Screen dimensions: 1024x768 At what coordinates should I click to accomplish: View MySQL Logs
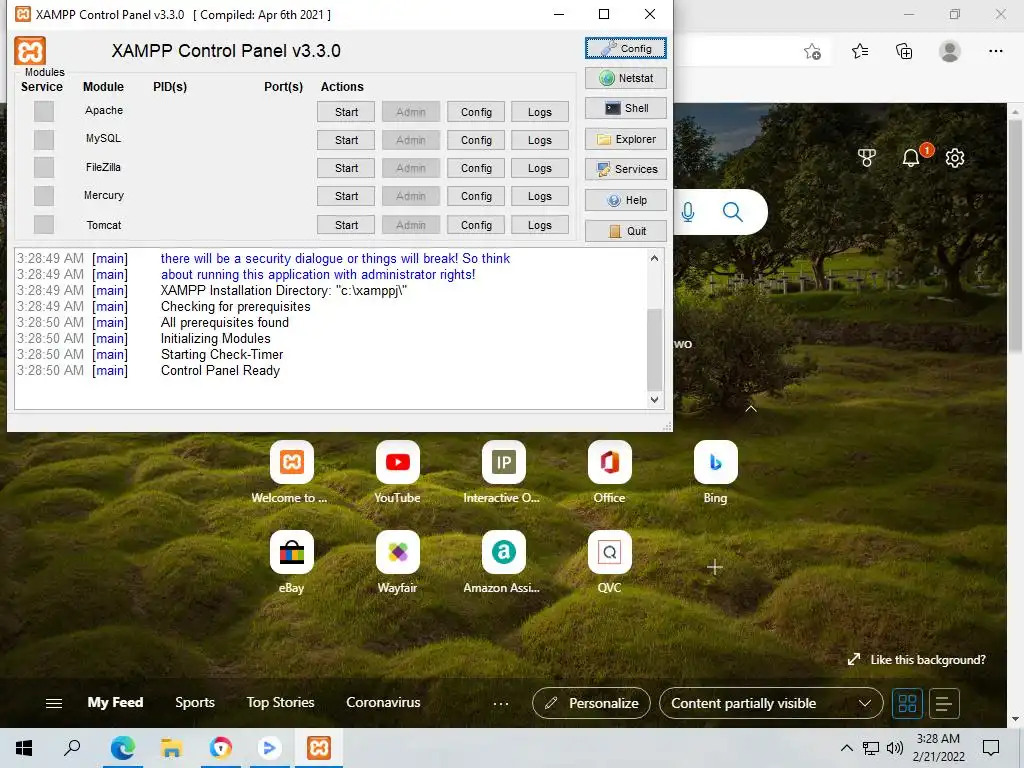540,140
